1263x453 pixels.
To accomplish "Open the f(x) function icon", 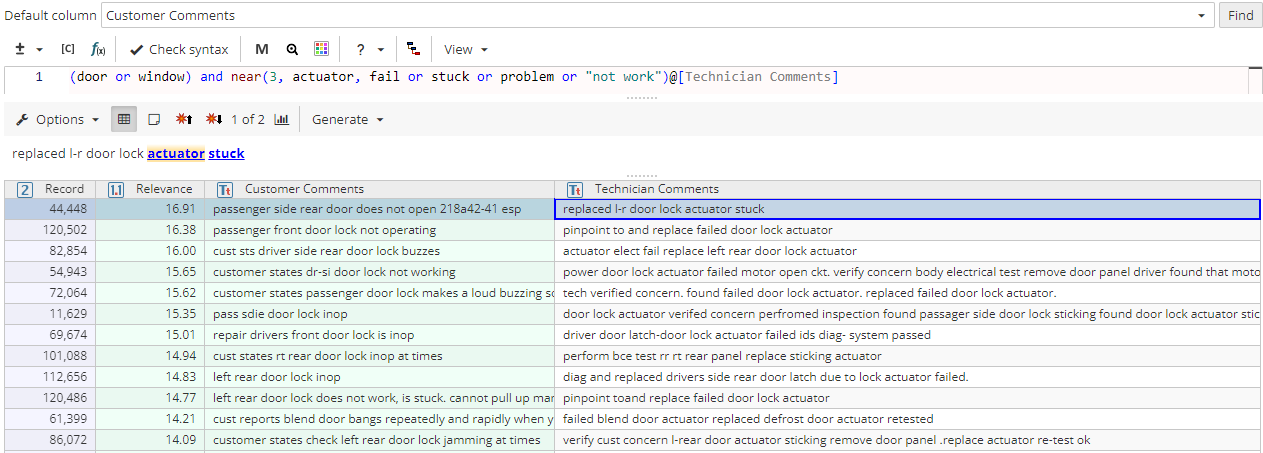I will (98, 49).
